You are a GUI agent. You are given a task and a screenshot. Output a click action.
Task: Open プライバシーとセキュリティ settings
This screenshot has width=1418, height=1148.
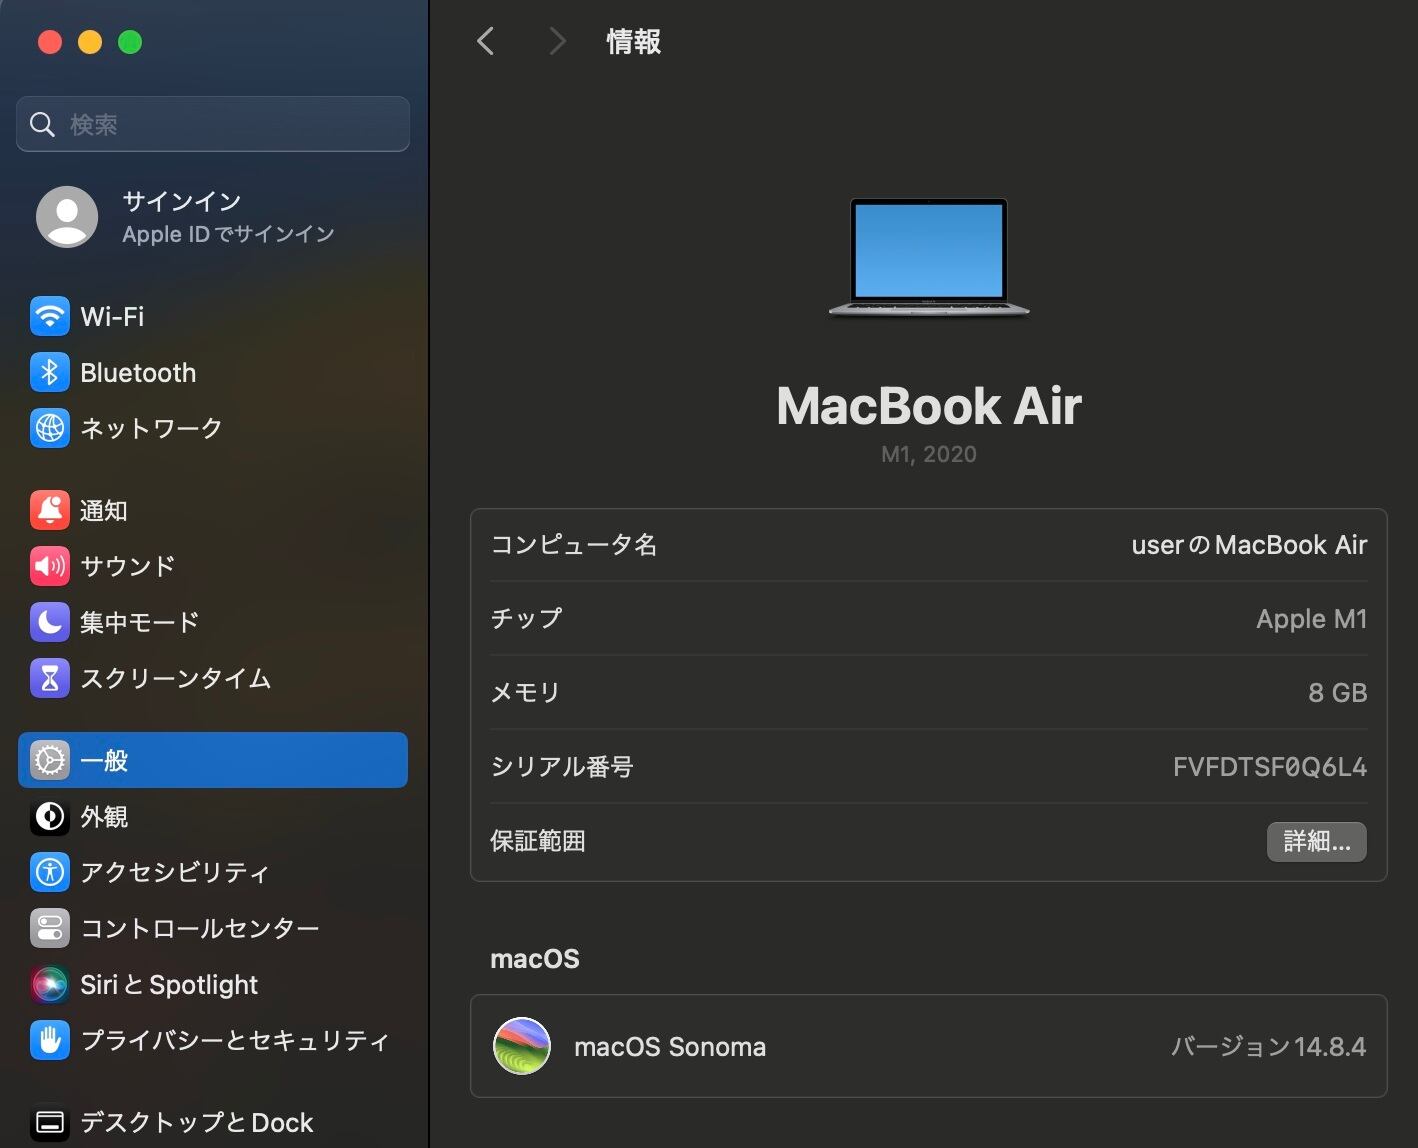click(213, 1041)
